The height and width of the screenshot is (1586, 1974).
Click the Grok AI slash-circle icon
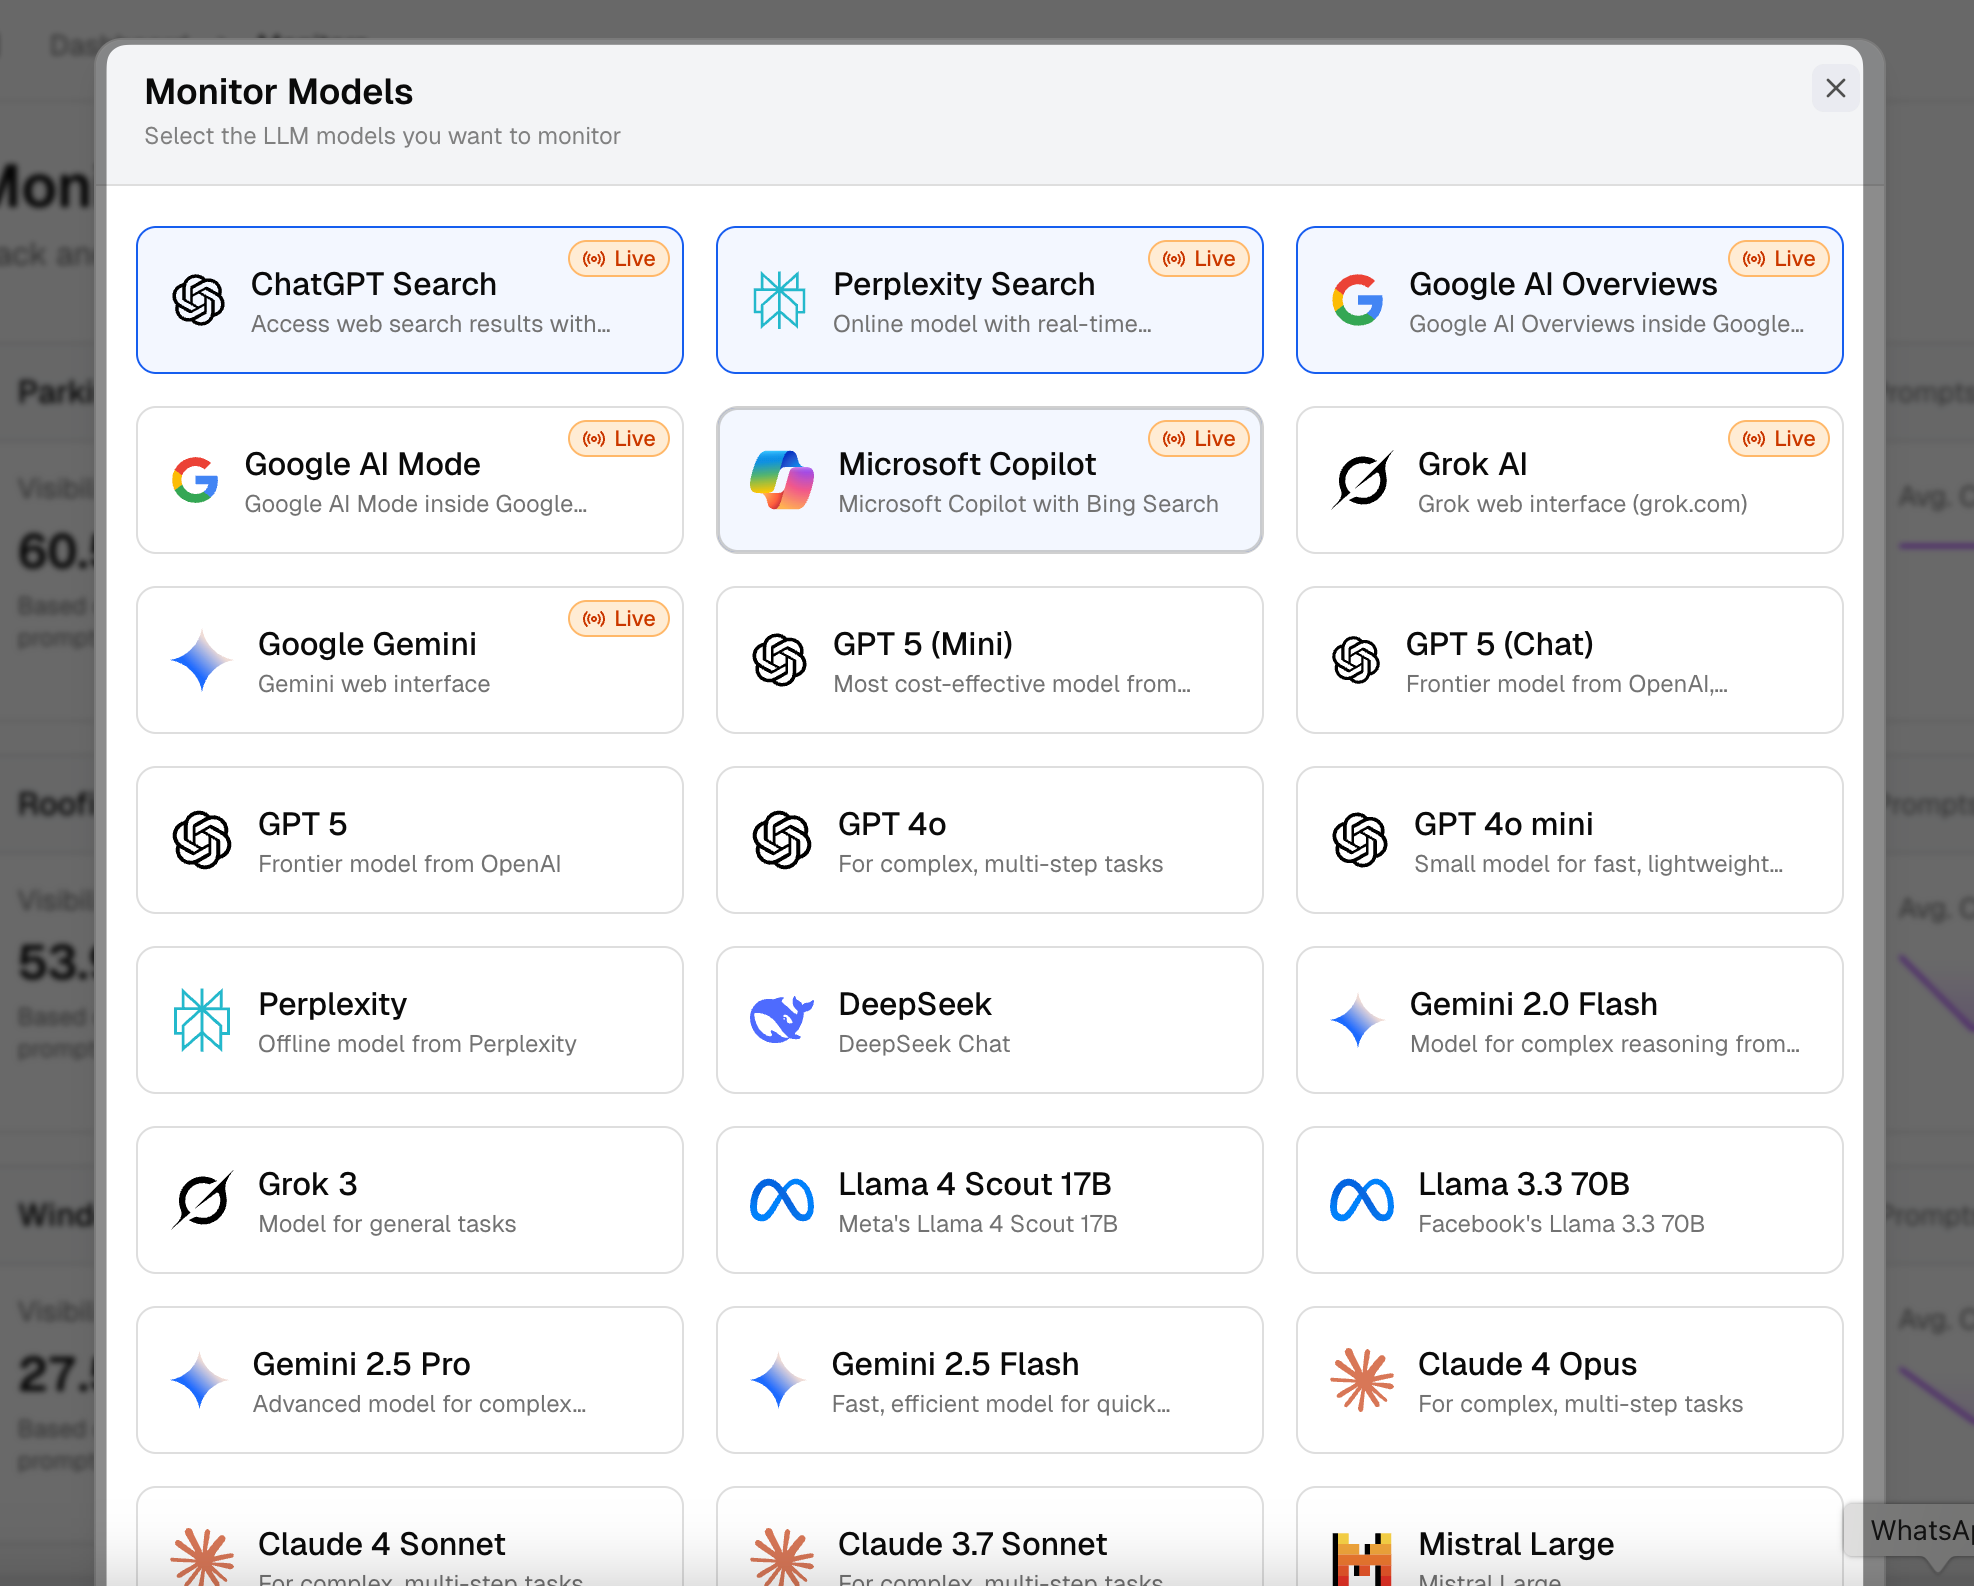click(x=1361, y=480)
